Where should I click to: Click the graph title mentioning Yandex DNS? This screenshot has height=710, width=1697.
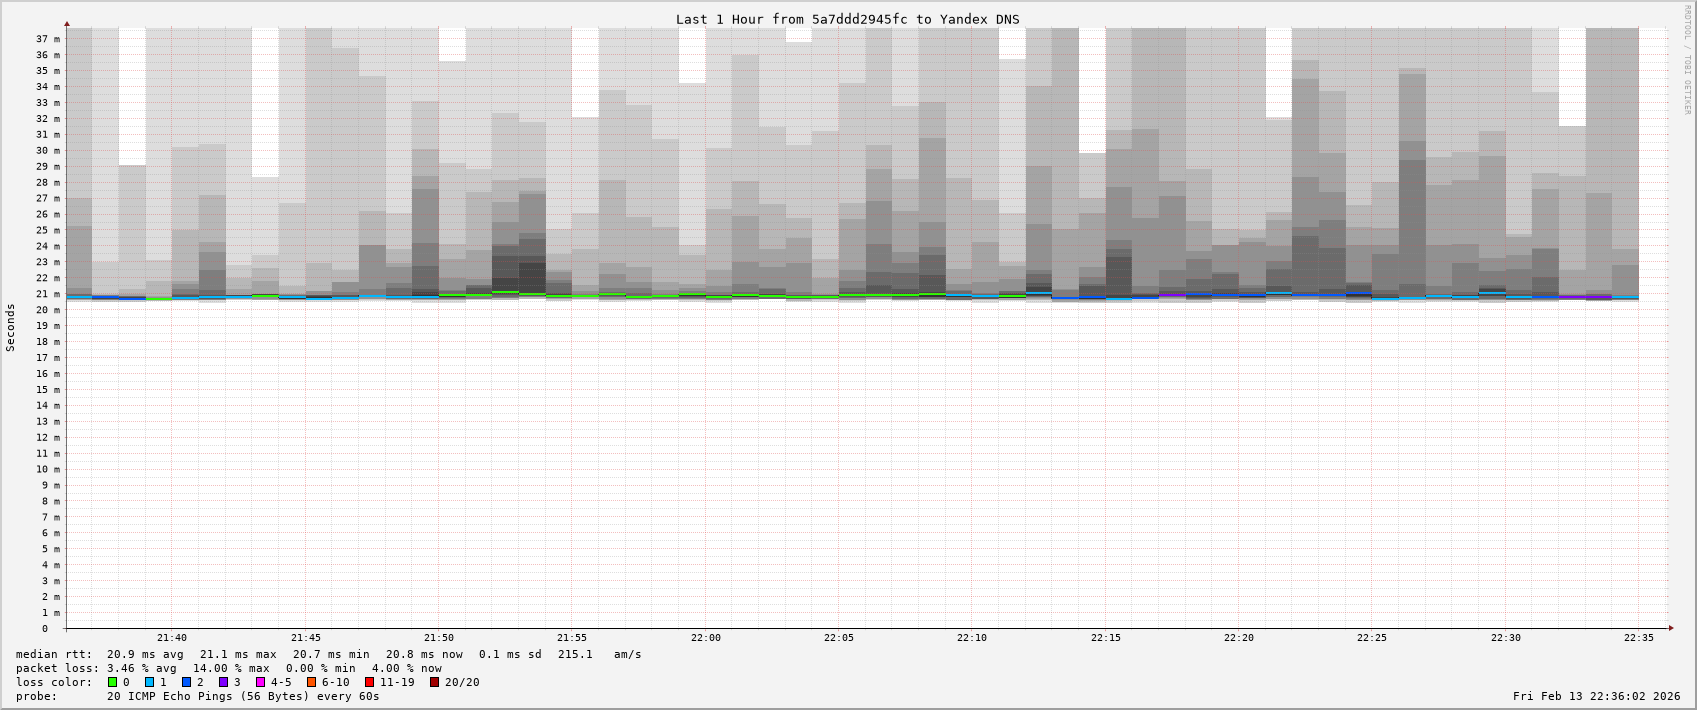tap(847, 19)
